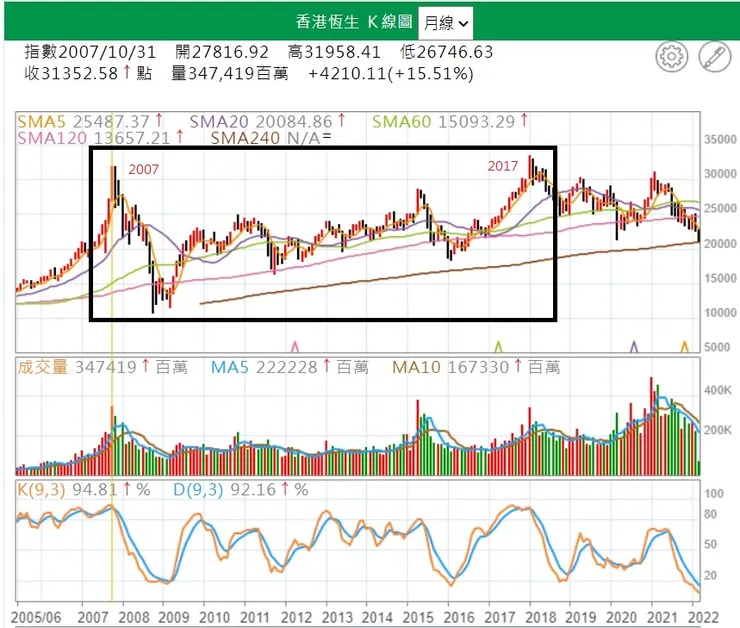The image size is (740, 628).
Task: Select the drawing pen tool icon
Action: (715, 57)
